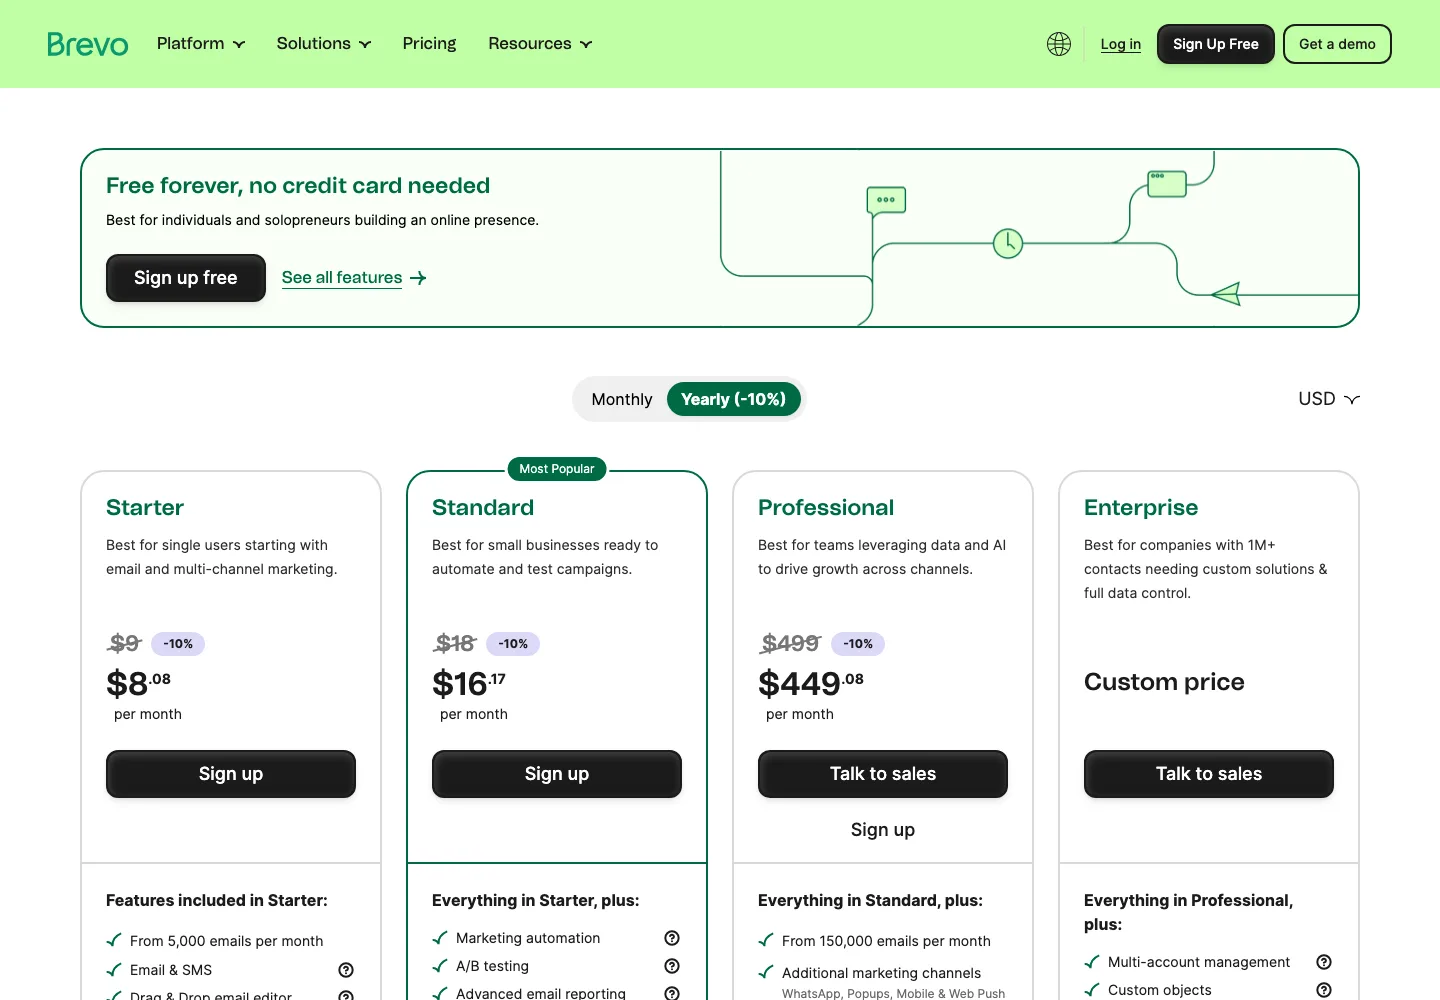
Task: Open the USD currency dropdown
Action: coord(1329,399)
